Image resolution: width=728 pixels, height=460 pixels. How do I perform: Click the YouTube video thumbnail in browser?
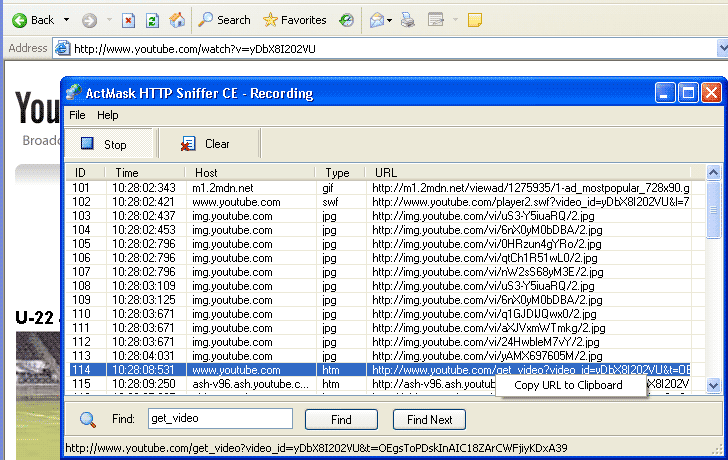(38, 395)
